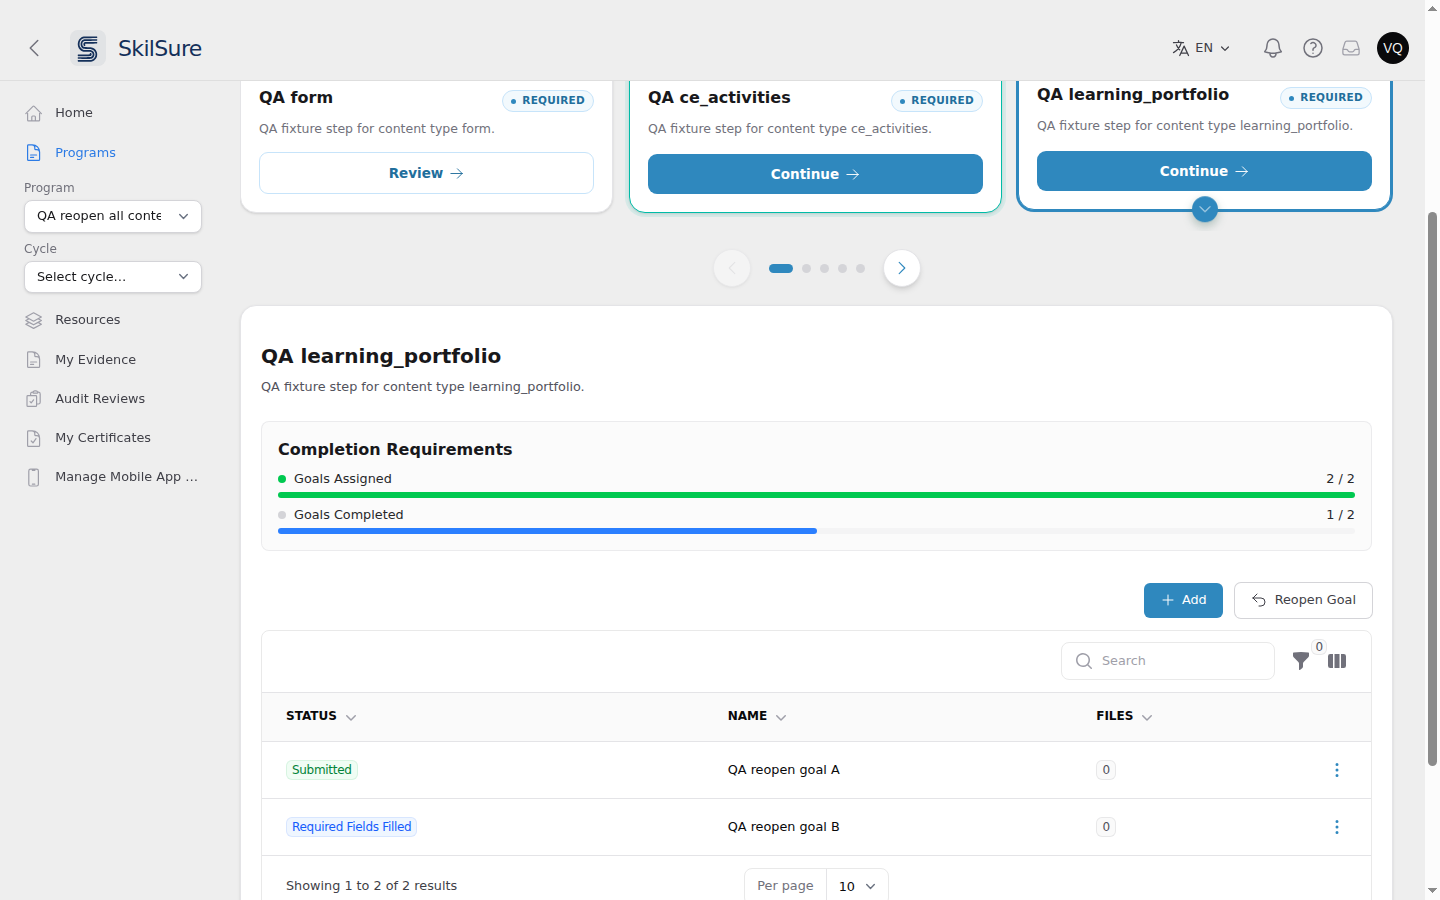Click the SkilSure logo icon
This screenshot has width=1440, height=900.
tap(88, 48)
